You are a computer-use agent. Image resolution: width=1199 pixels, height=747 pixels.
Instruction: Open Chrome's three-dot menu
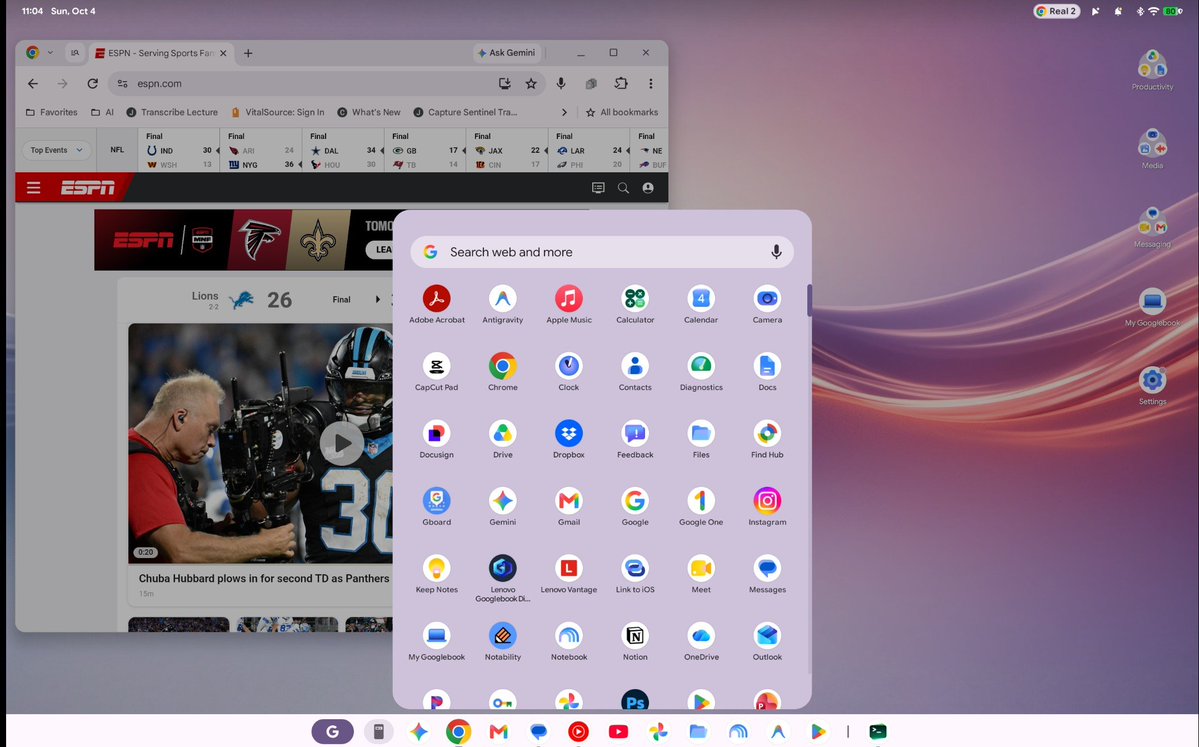coord(651,83)
